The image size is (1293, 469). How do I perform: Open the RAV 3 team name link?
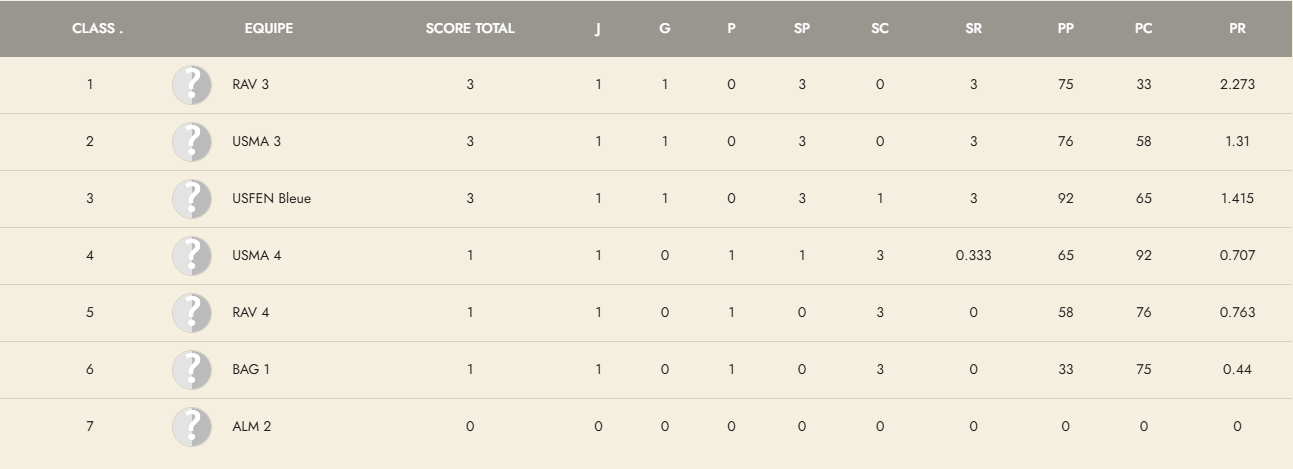pyautogui.click(x=250, y=85)
